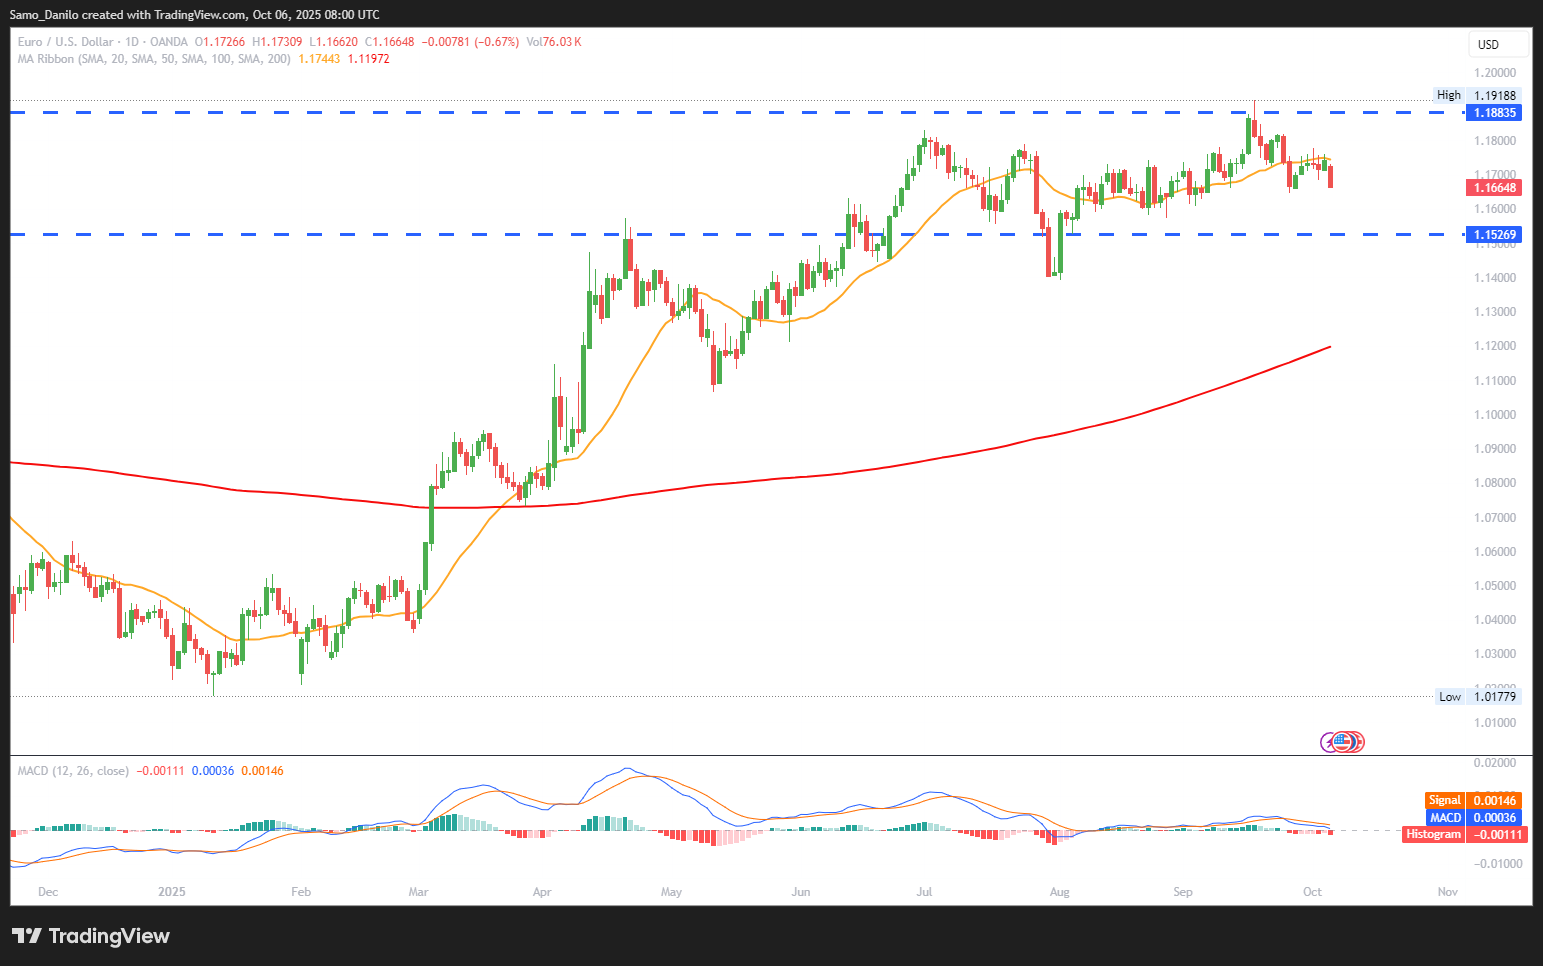The height and width of the screenshot is (966, 1543).
Task: Click the Low 1.01779 price marker
Action: pos(1477,697)
